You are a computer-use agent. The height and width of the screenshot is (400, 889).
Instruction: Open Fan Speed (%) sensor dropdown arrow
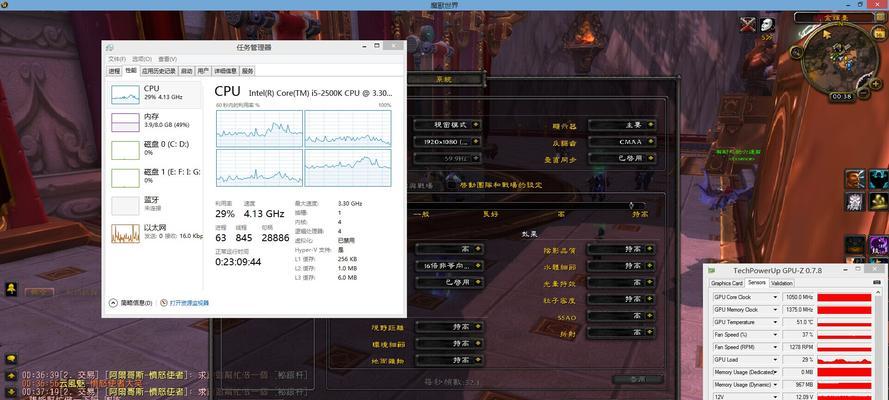point(775,335)
